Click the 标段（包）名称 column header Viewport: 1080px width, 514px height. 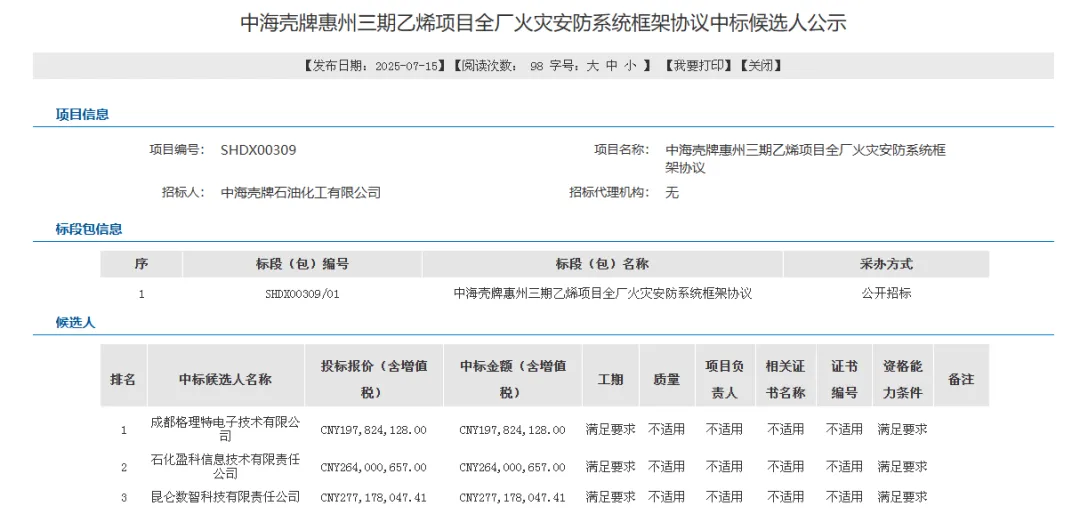[x=603, y=264]
